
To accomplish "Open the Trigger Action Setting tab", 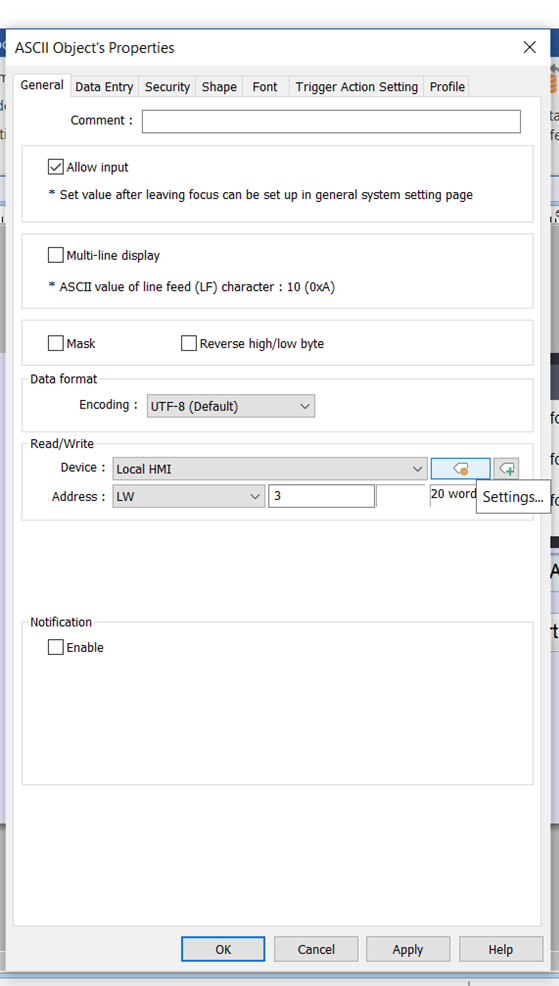I will click(x=357, y=87).
